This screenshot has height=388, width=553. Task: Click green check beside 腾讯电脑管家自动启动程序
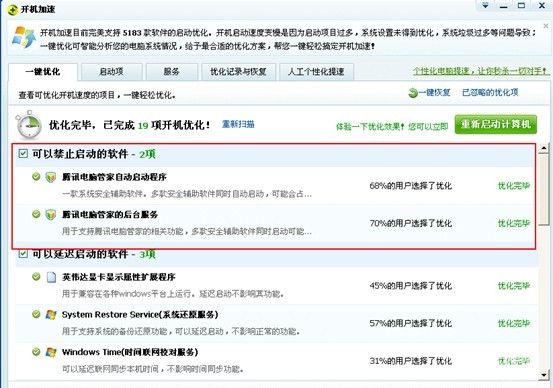pyautogui.click(x=36, y=176)
